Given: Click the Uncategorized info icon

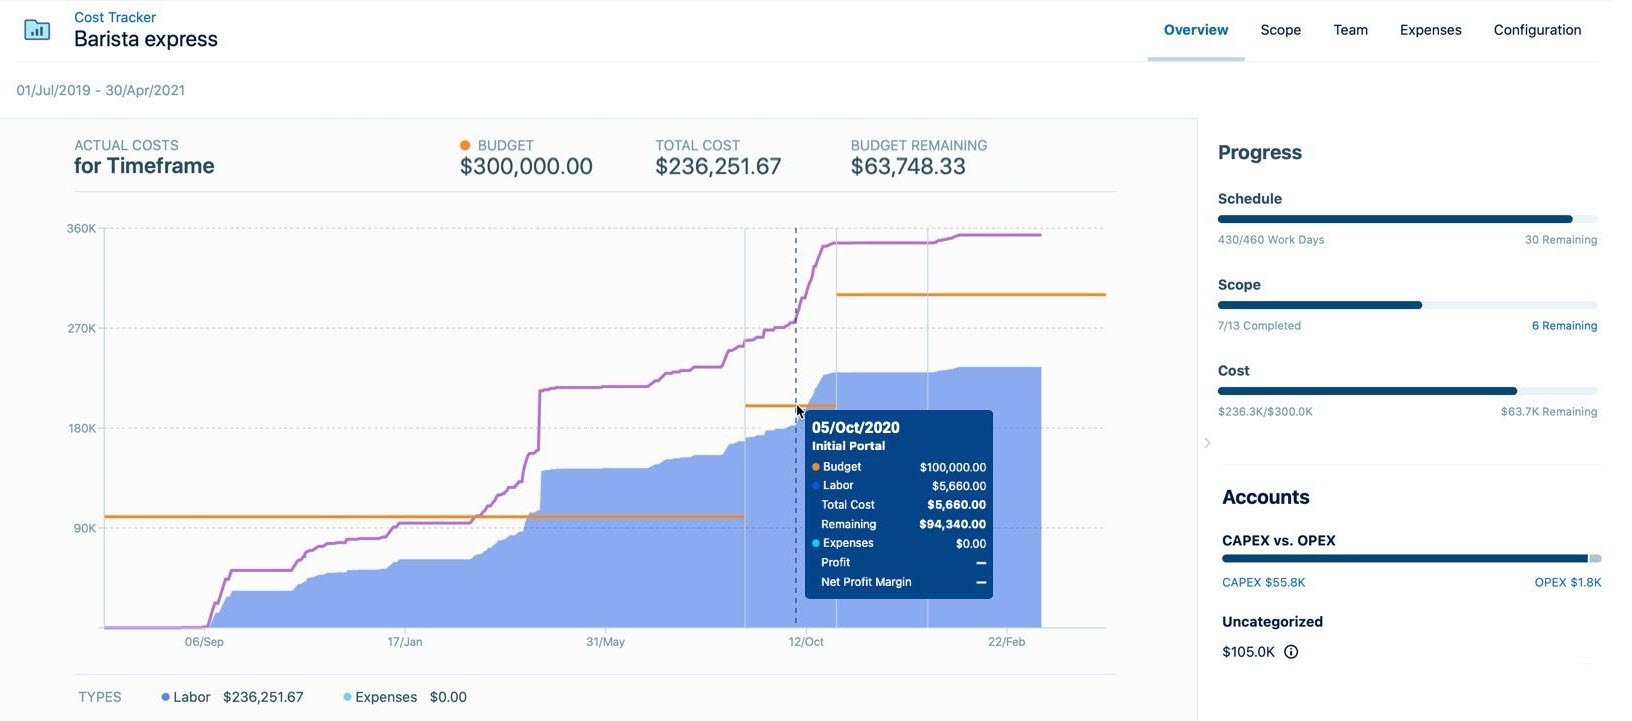Looking at the screenshot, I should click(x=1291, y=652).
